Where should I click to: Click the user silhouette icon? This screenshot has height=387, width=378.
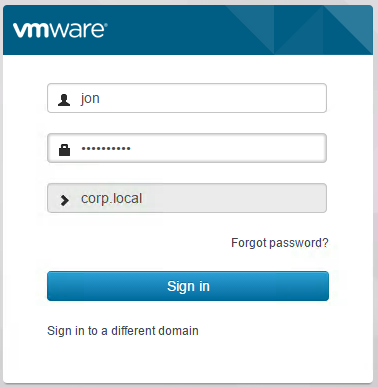click(64, 100)
